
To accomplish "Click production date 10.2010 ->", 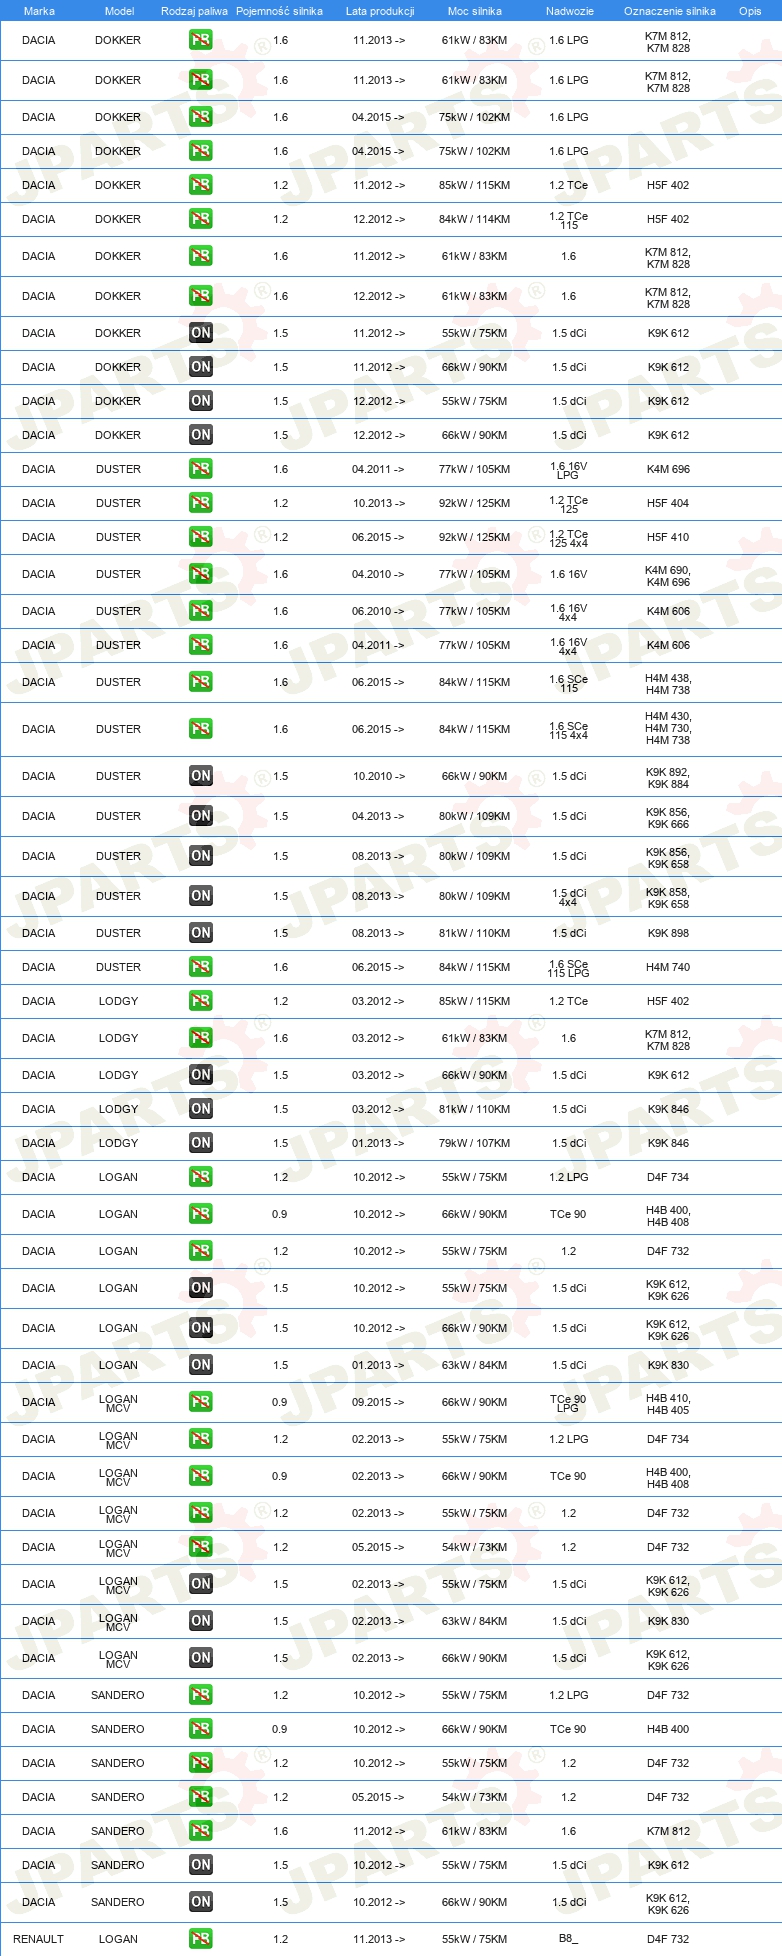I will pos(378,776).
